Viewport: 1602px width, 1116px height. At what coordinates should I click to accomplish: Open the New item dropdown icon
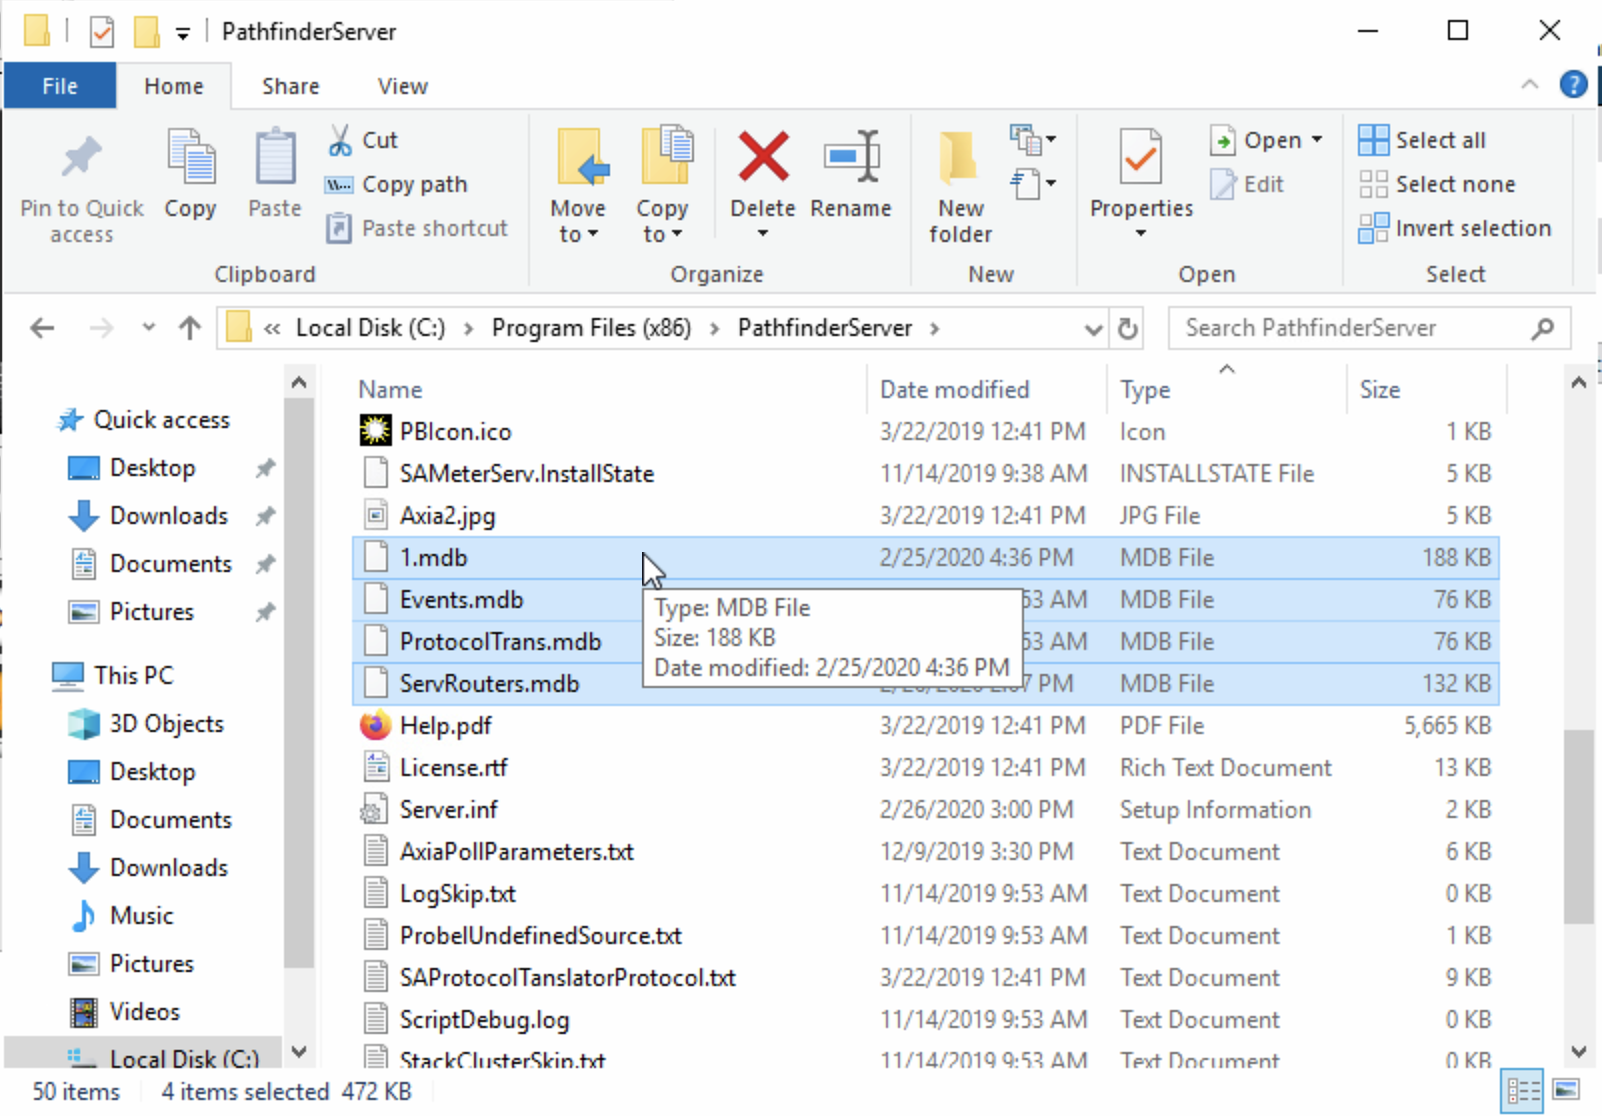1033,140
